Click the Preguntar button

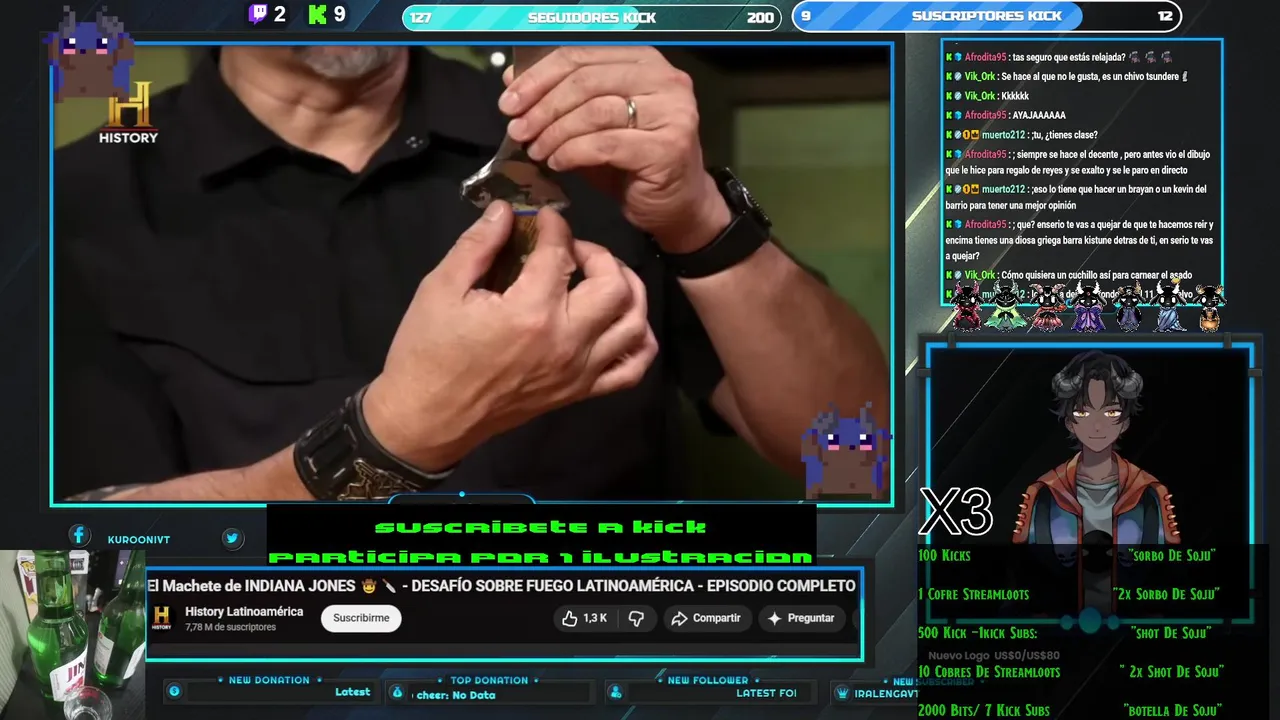point(801,618)
